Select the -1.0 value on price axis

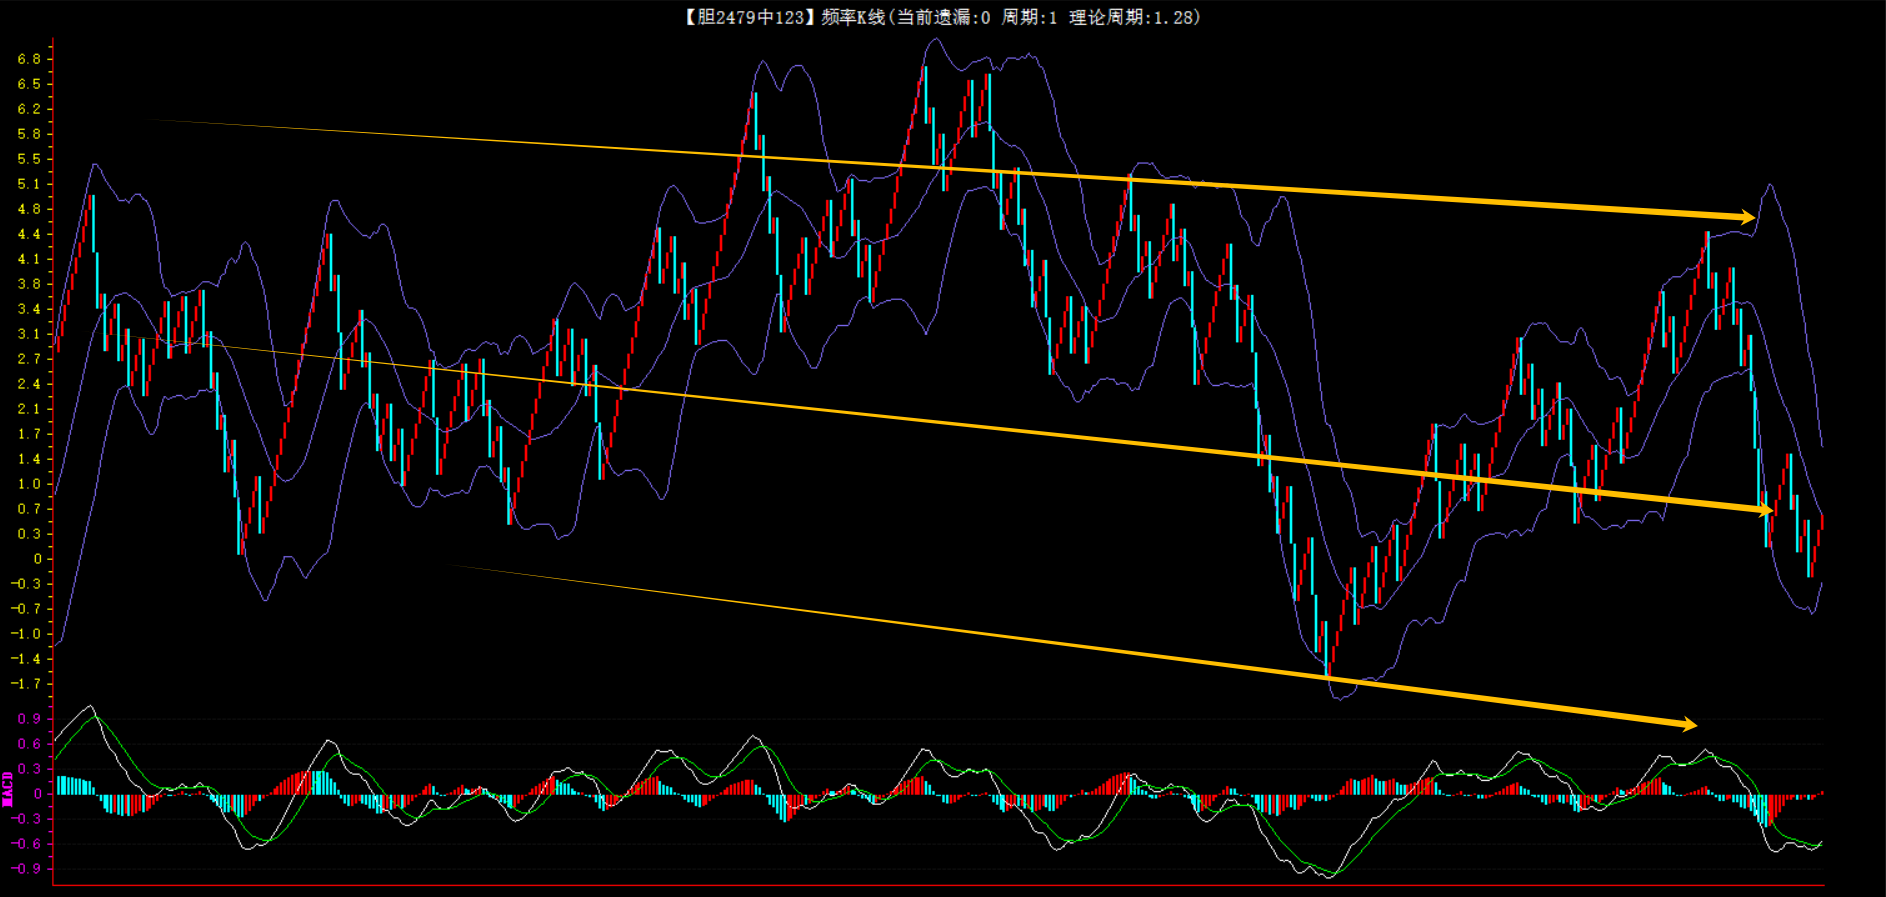(26, 634)
